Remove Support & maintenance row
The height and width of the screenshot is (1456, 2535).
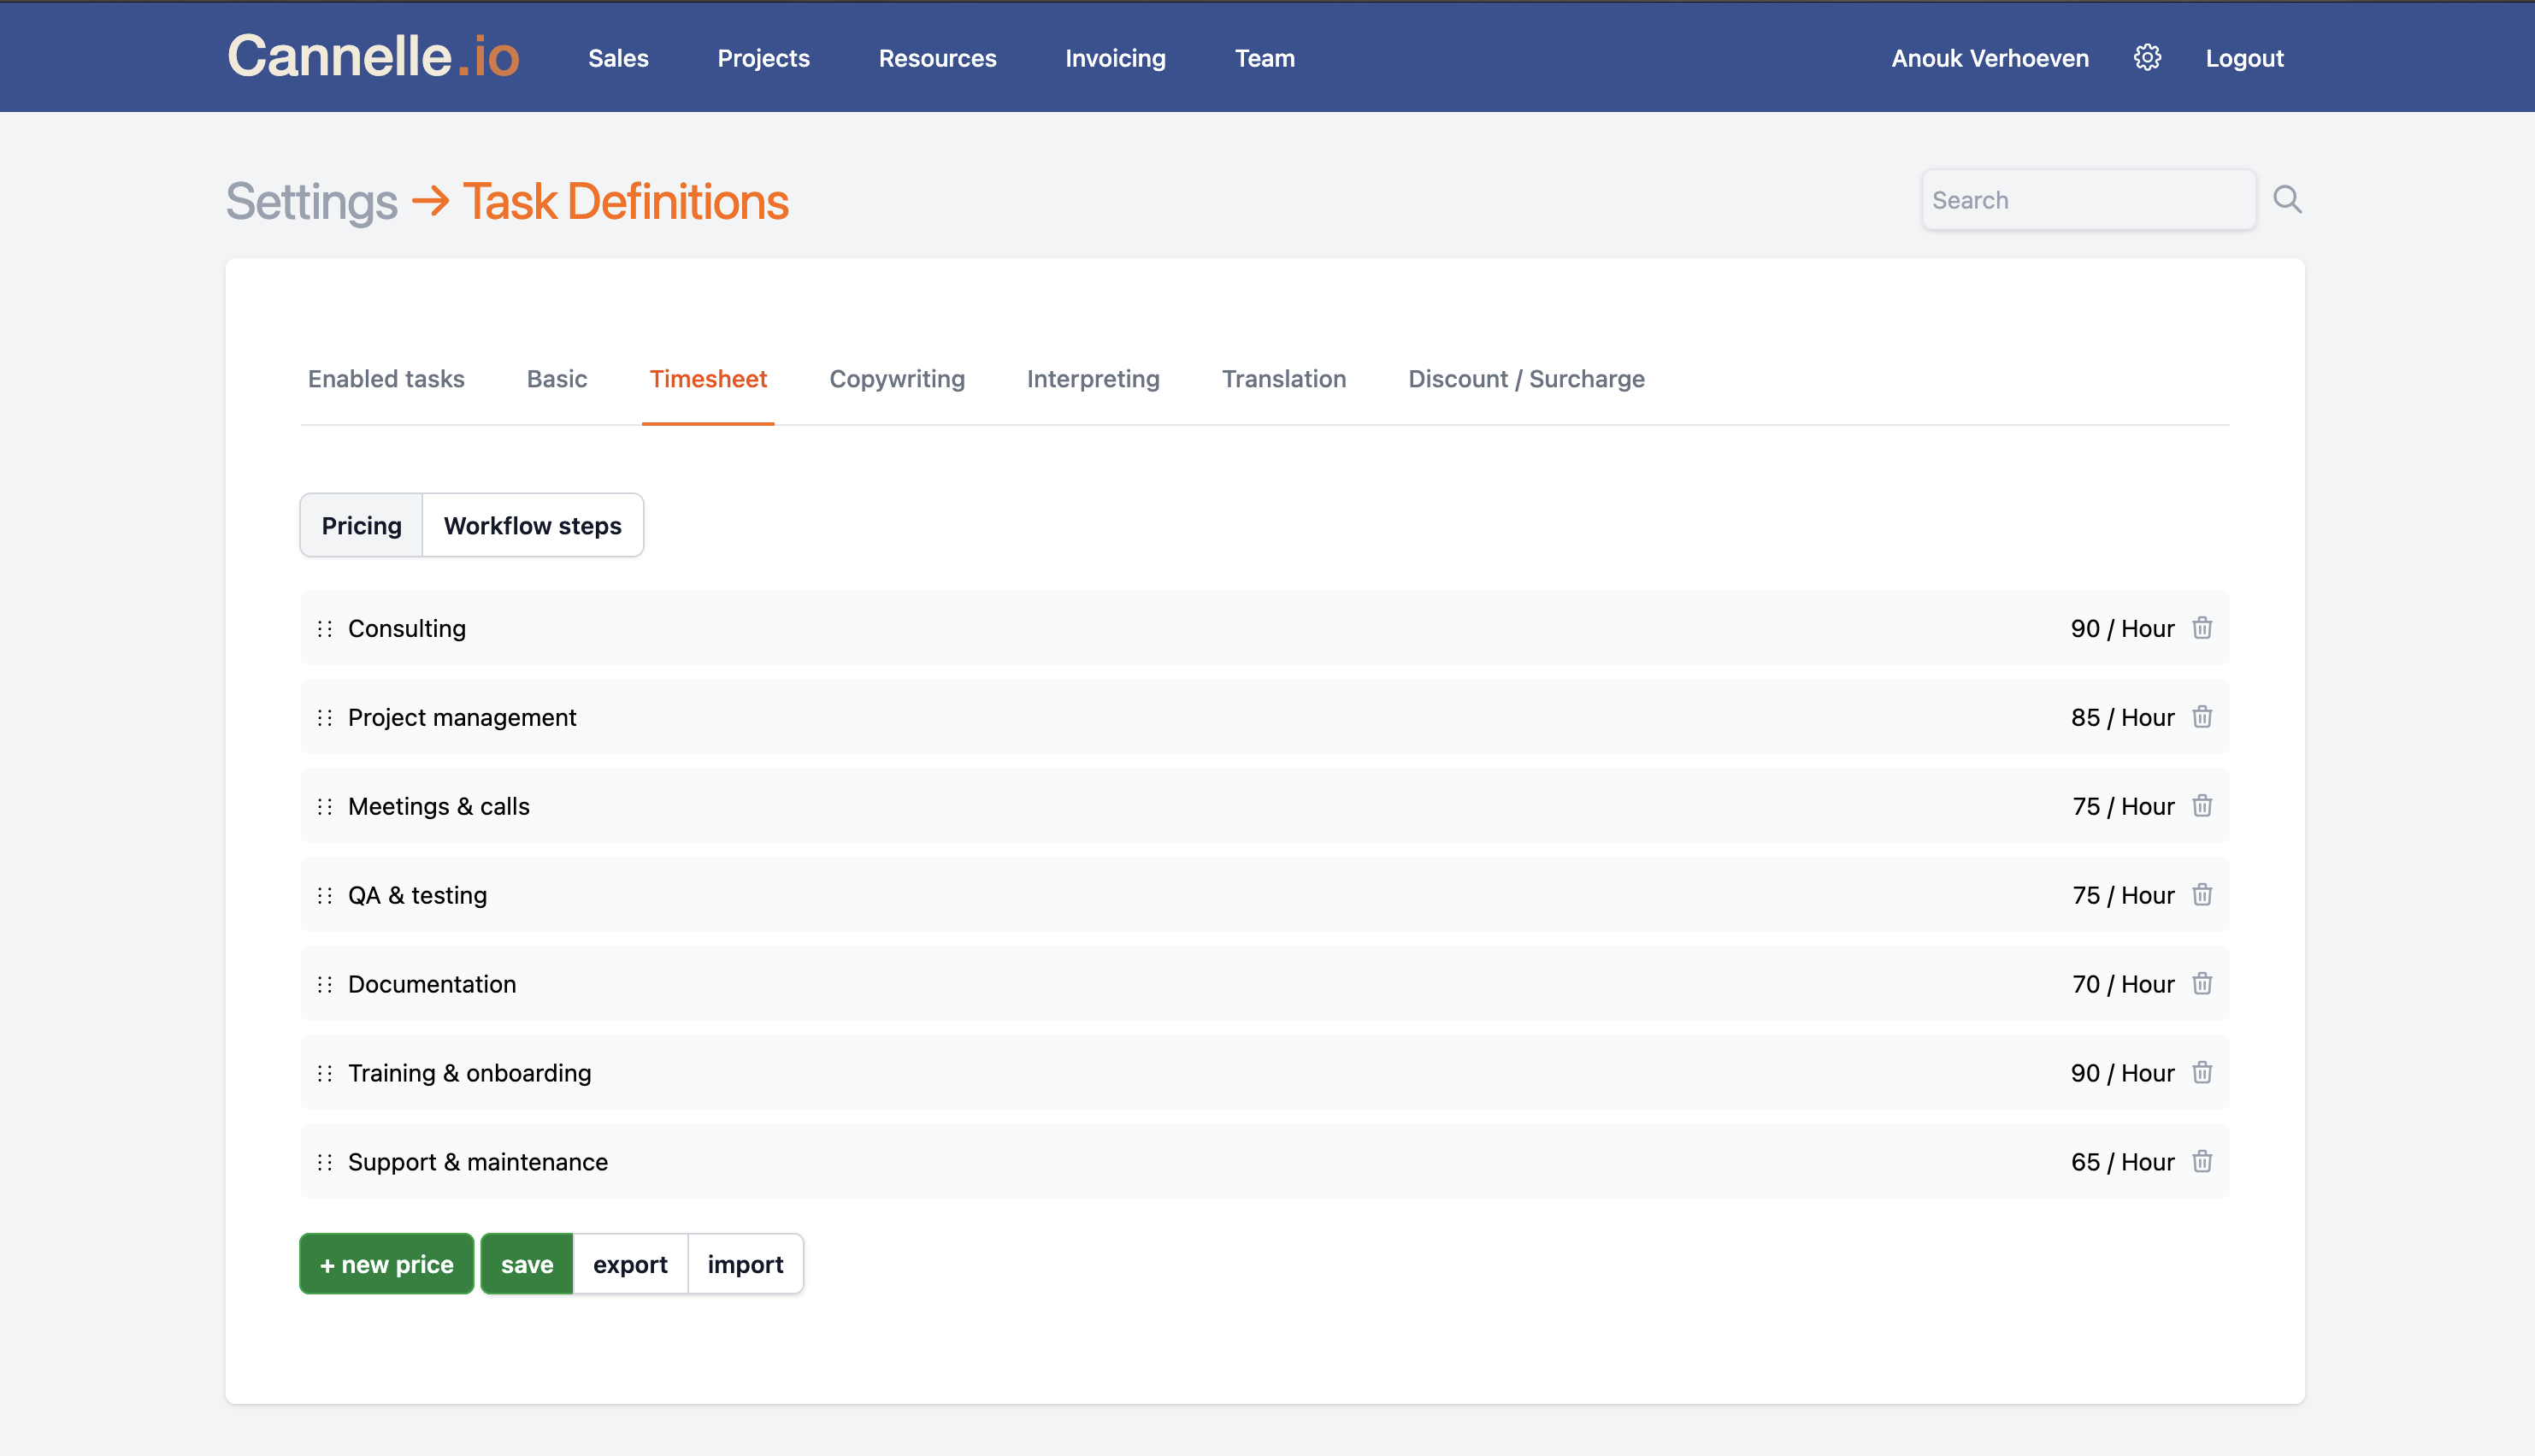coord(2202,1162)
